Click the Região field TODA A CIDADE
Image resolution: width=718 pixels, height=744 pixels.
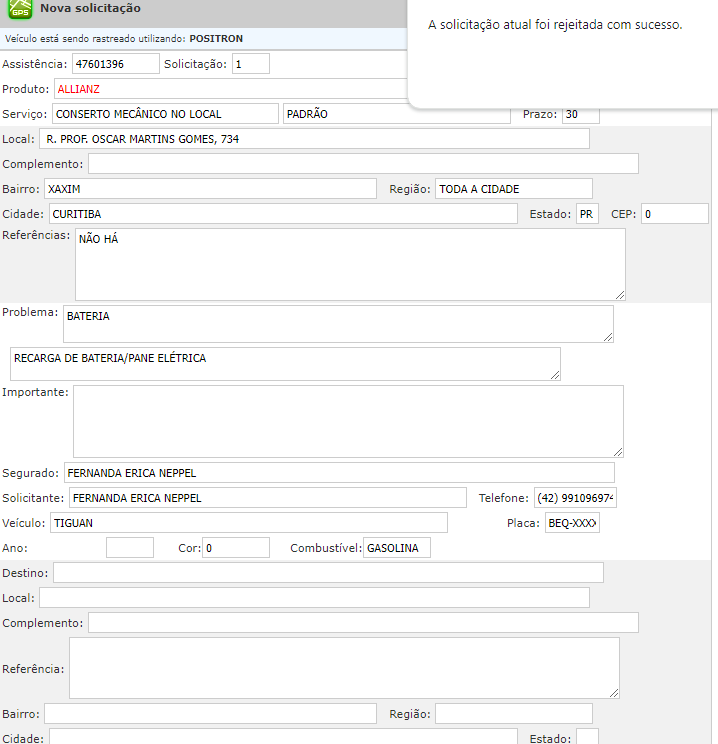click(513, 189)
